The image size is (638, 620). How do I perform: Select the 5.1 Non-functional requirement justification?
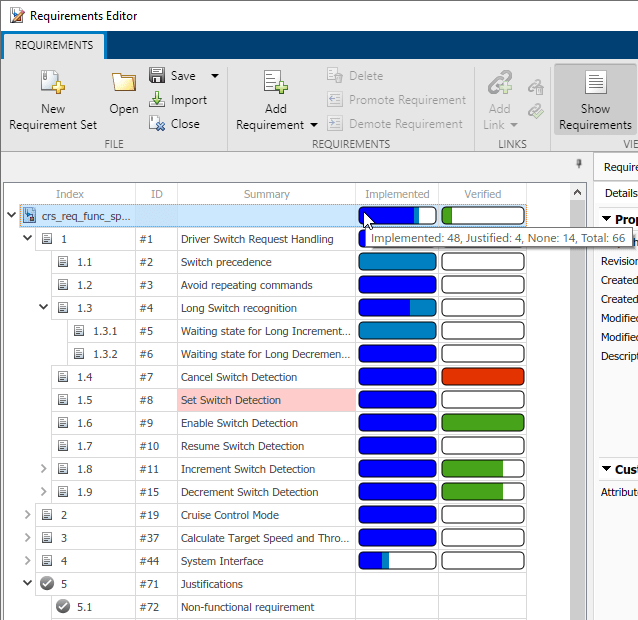247,607
